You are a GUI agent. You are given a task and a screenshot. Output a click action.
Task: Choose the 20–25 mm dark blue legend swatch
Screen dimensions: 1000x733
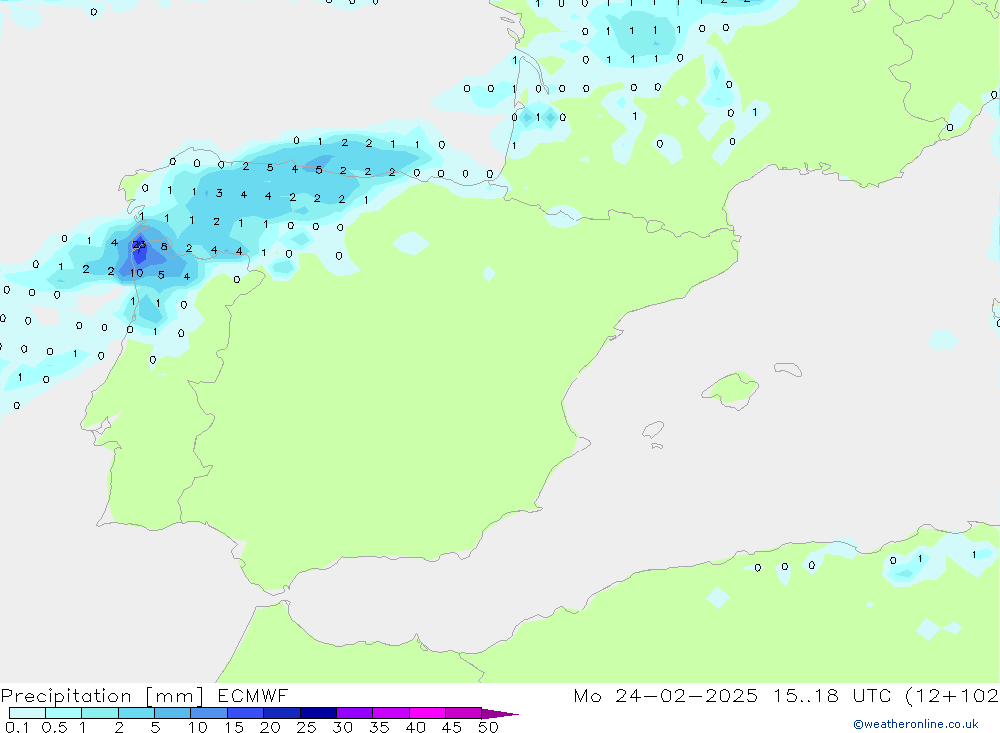[x=281, y=713]
